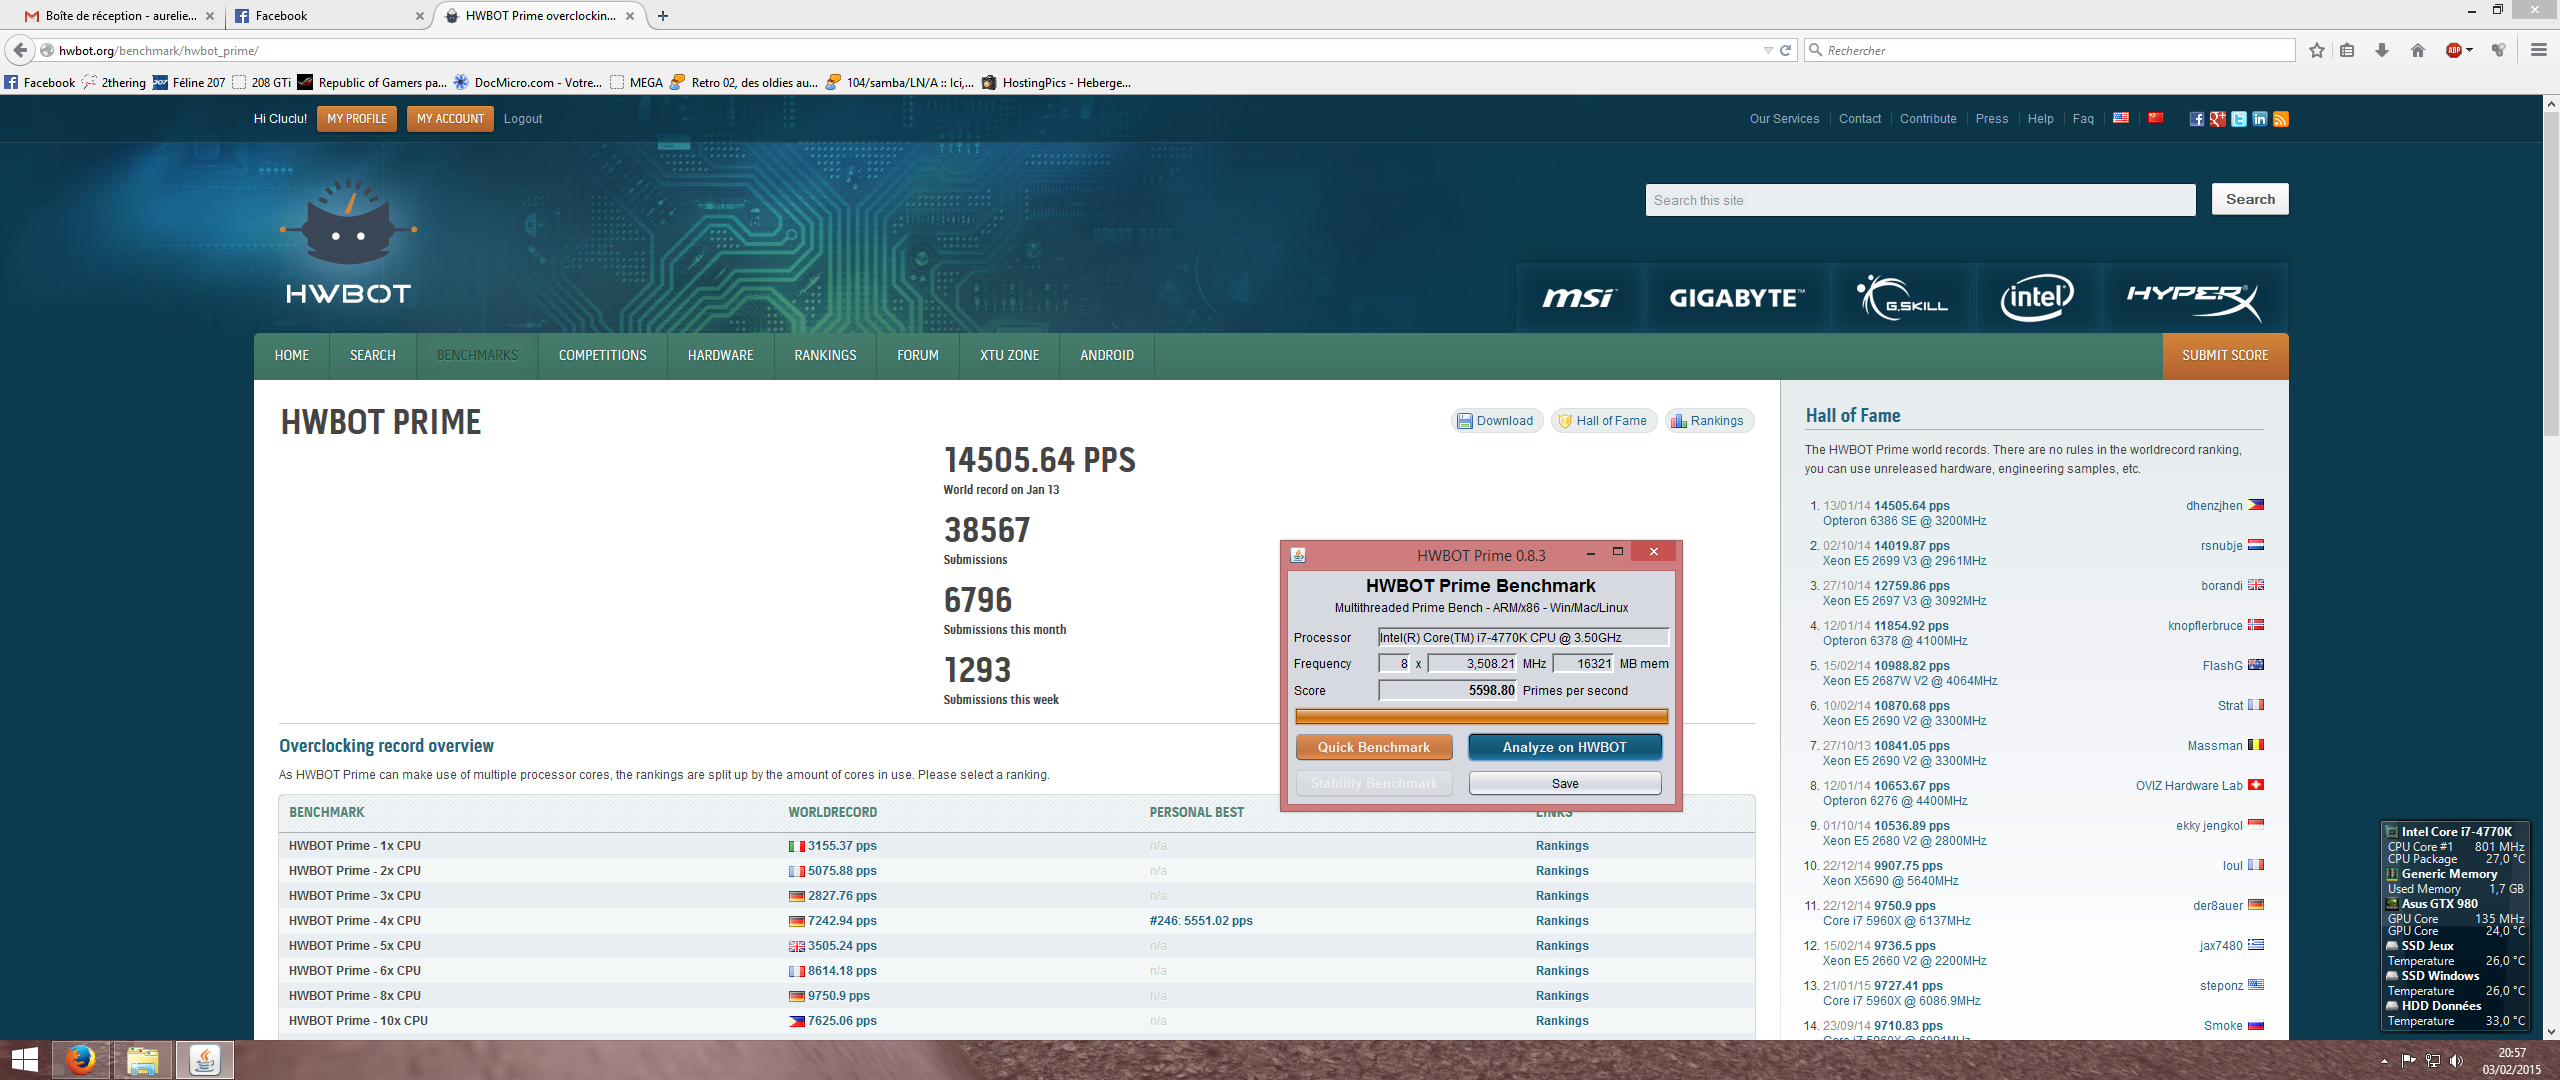Click Analyze on HWBOT button
This screenshot has width=2560, height=1080.
pos(1564,747)
